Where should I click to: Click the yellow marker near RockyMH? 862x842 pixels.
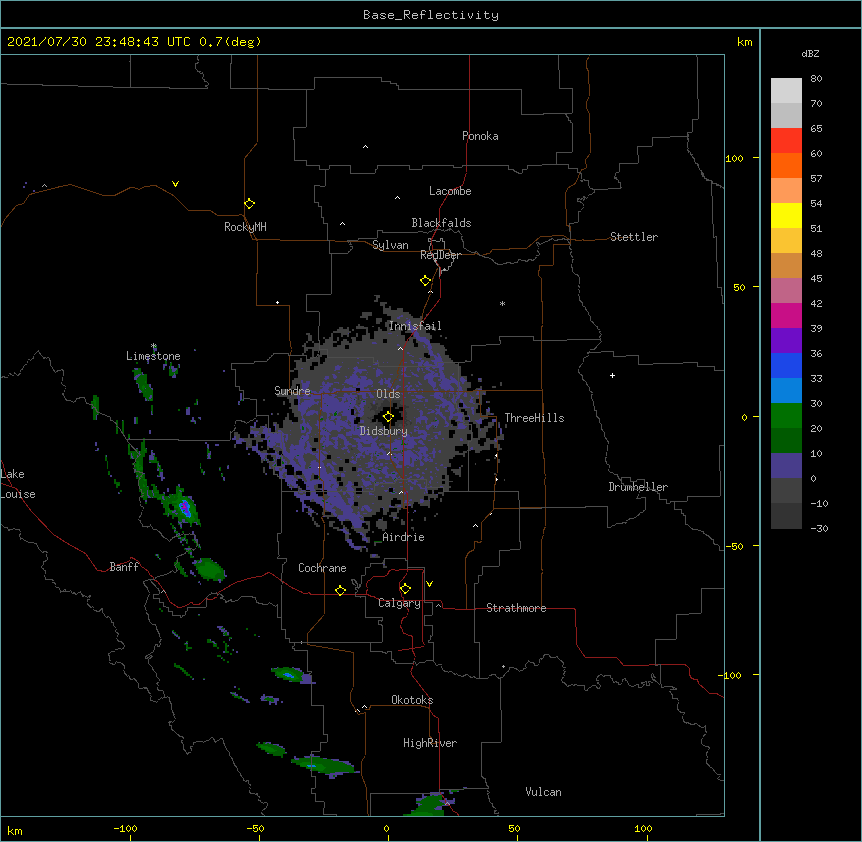pos(250,204)
